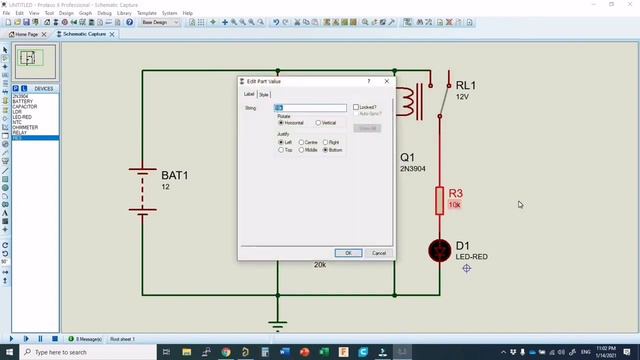Click the New Project toolbar icon
The height and width of the screenshot is (360, 640).
(x=8, y=22)
